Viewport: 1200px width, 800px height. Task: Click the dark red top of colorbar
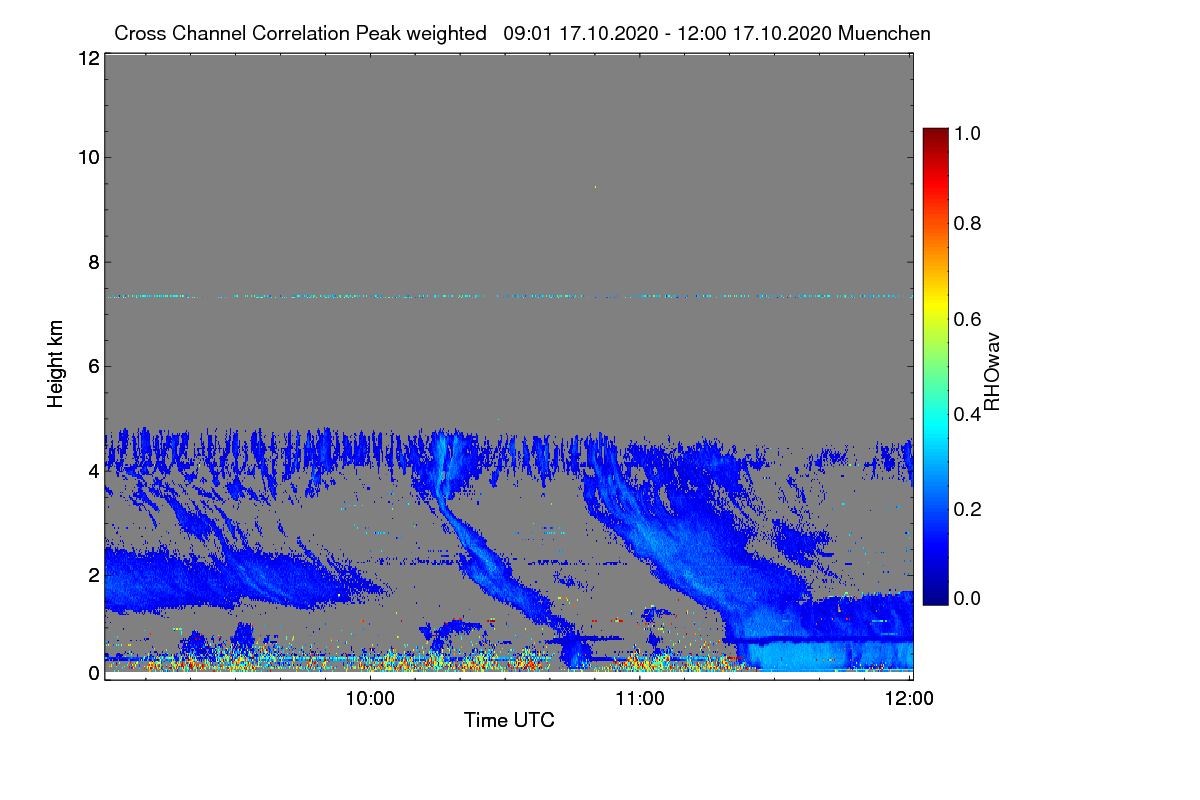click(934, 135)
